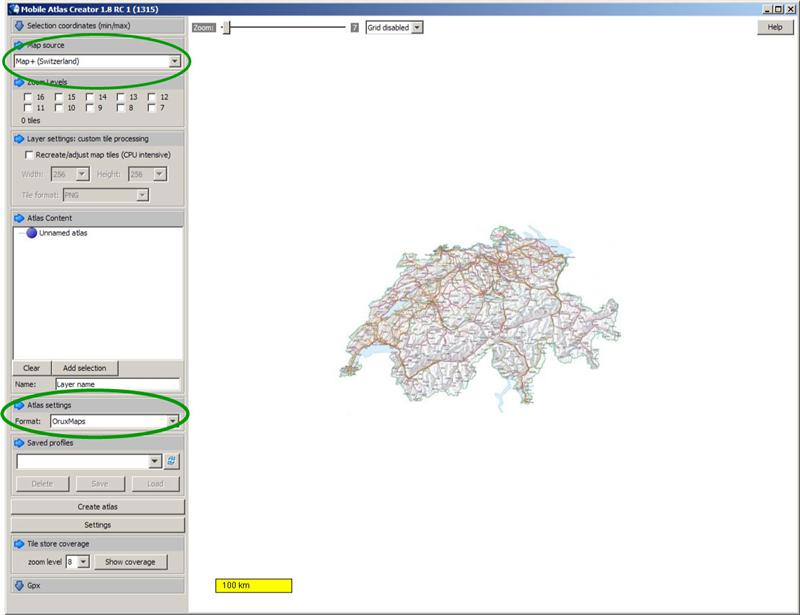Click the map Zoom slider handle
This screenshot has height=615, width=800.
[x=227, y=28]
